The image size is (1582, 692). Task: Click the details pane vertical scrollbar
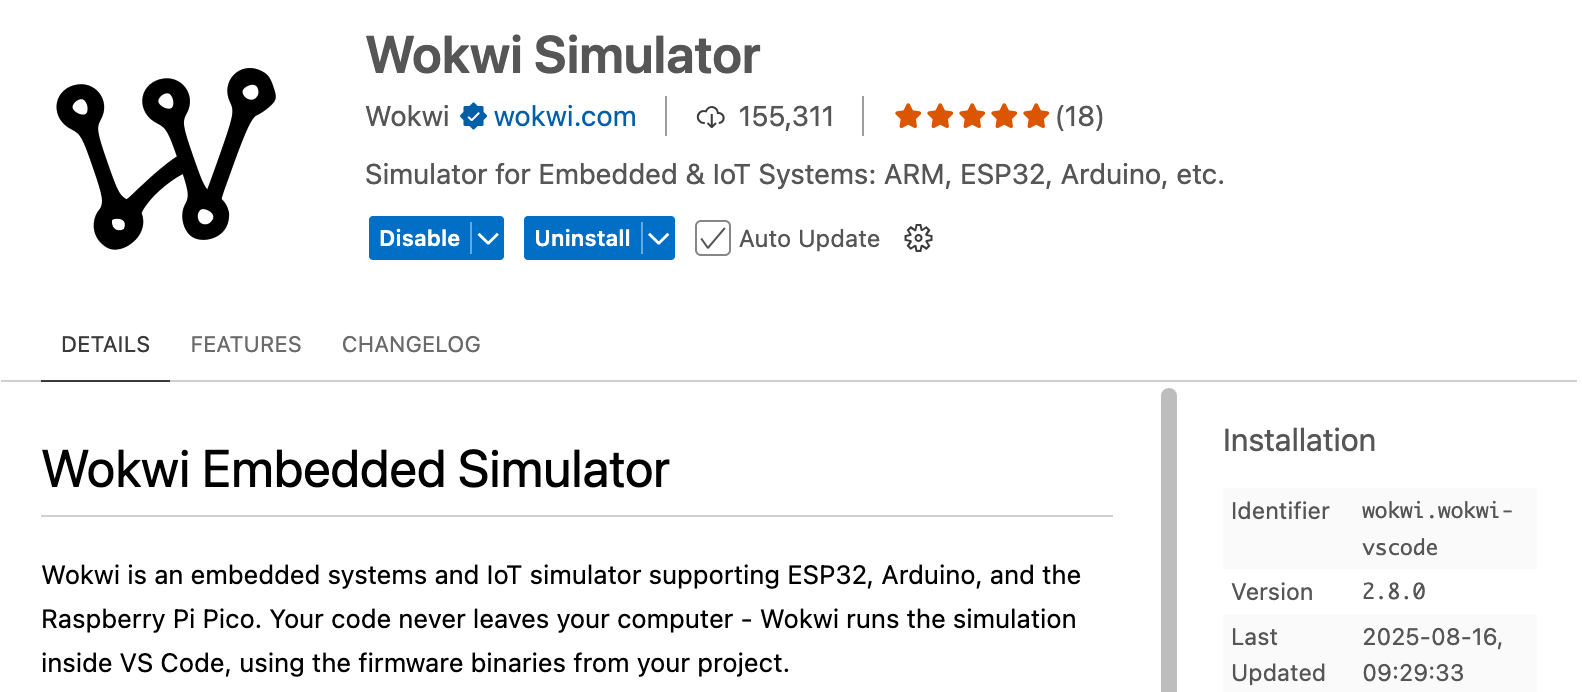click(1169, 540)
